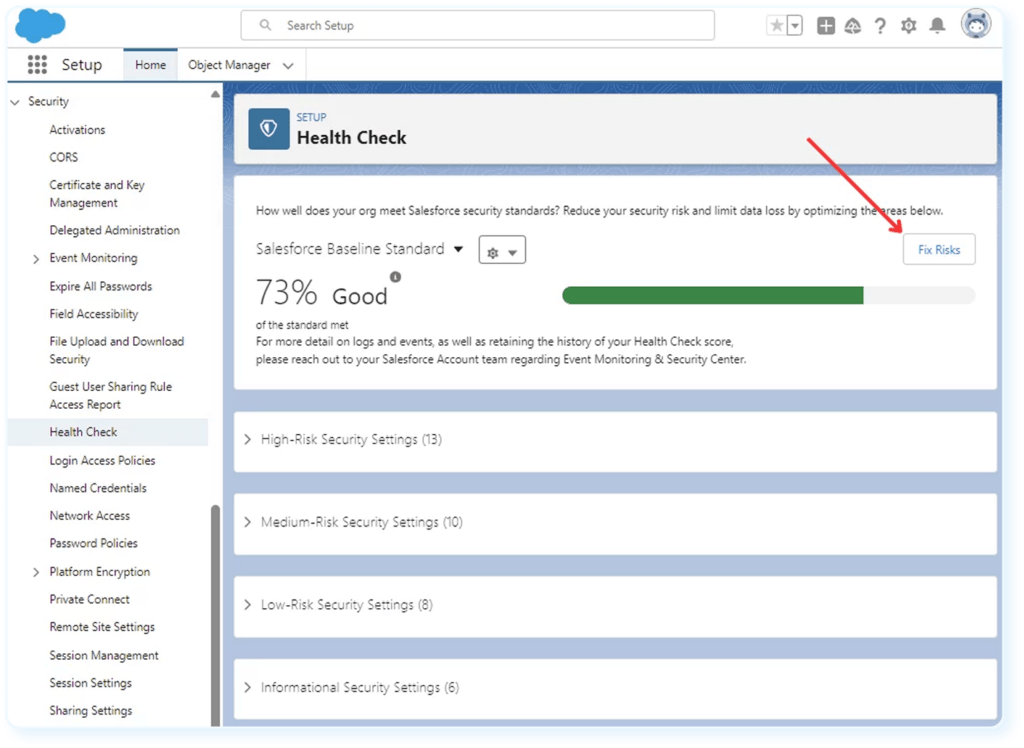Click the sidebar scroll up arrow
This screenshot has height=748, width=1024.
pyautogui.click(x=215, y=94)
